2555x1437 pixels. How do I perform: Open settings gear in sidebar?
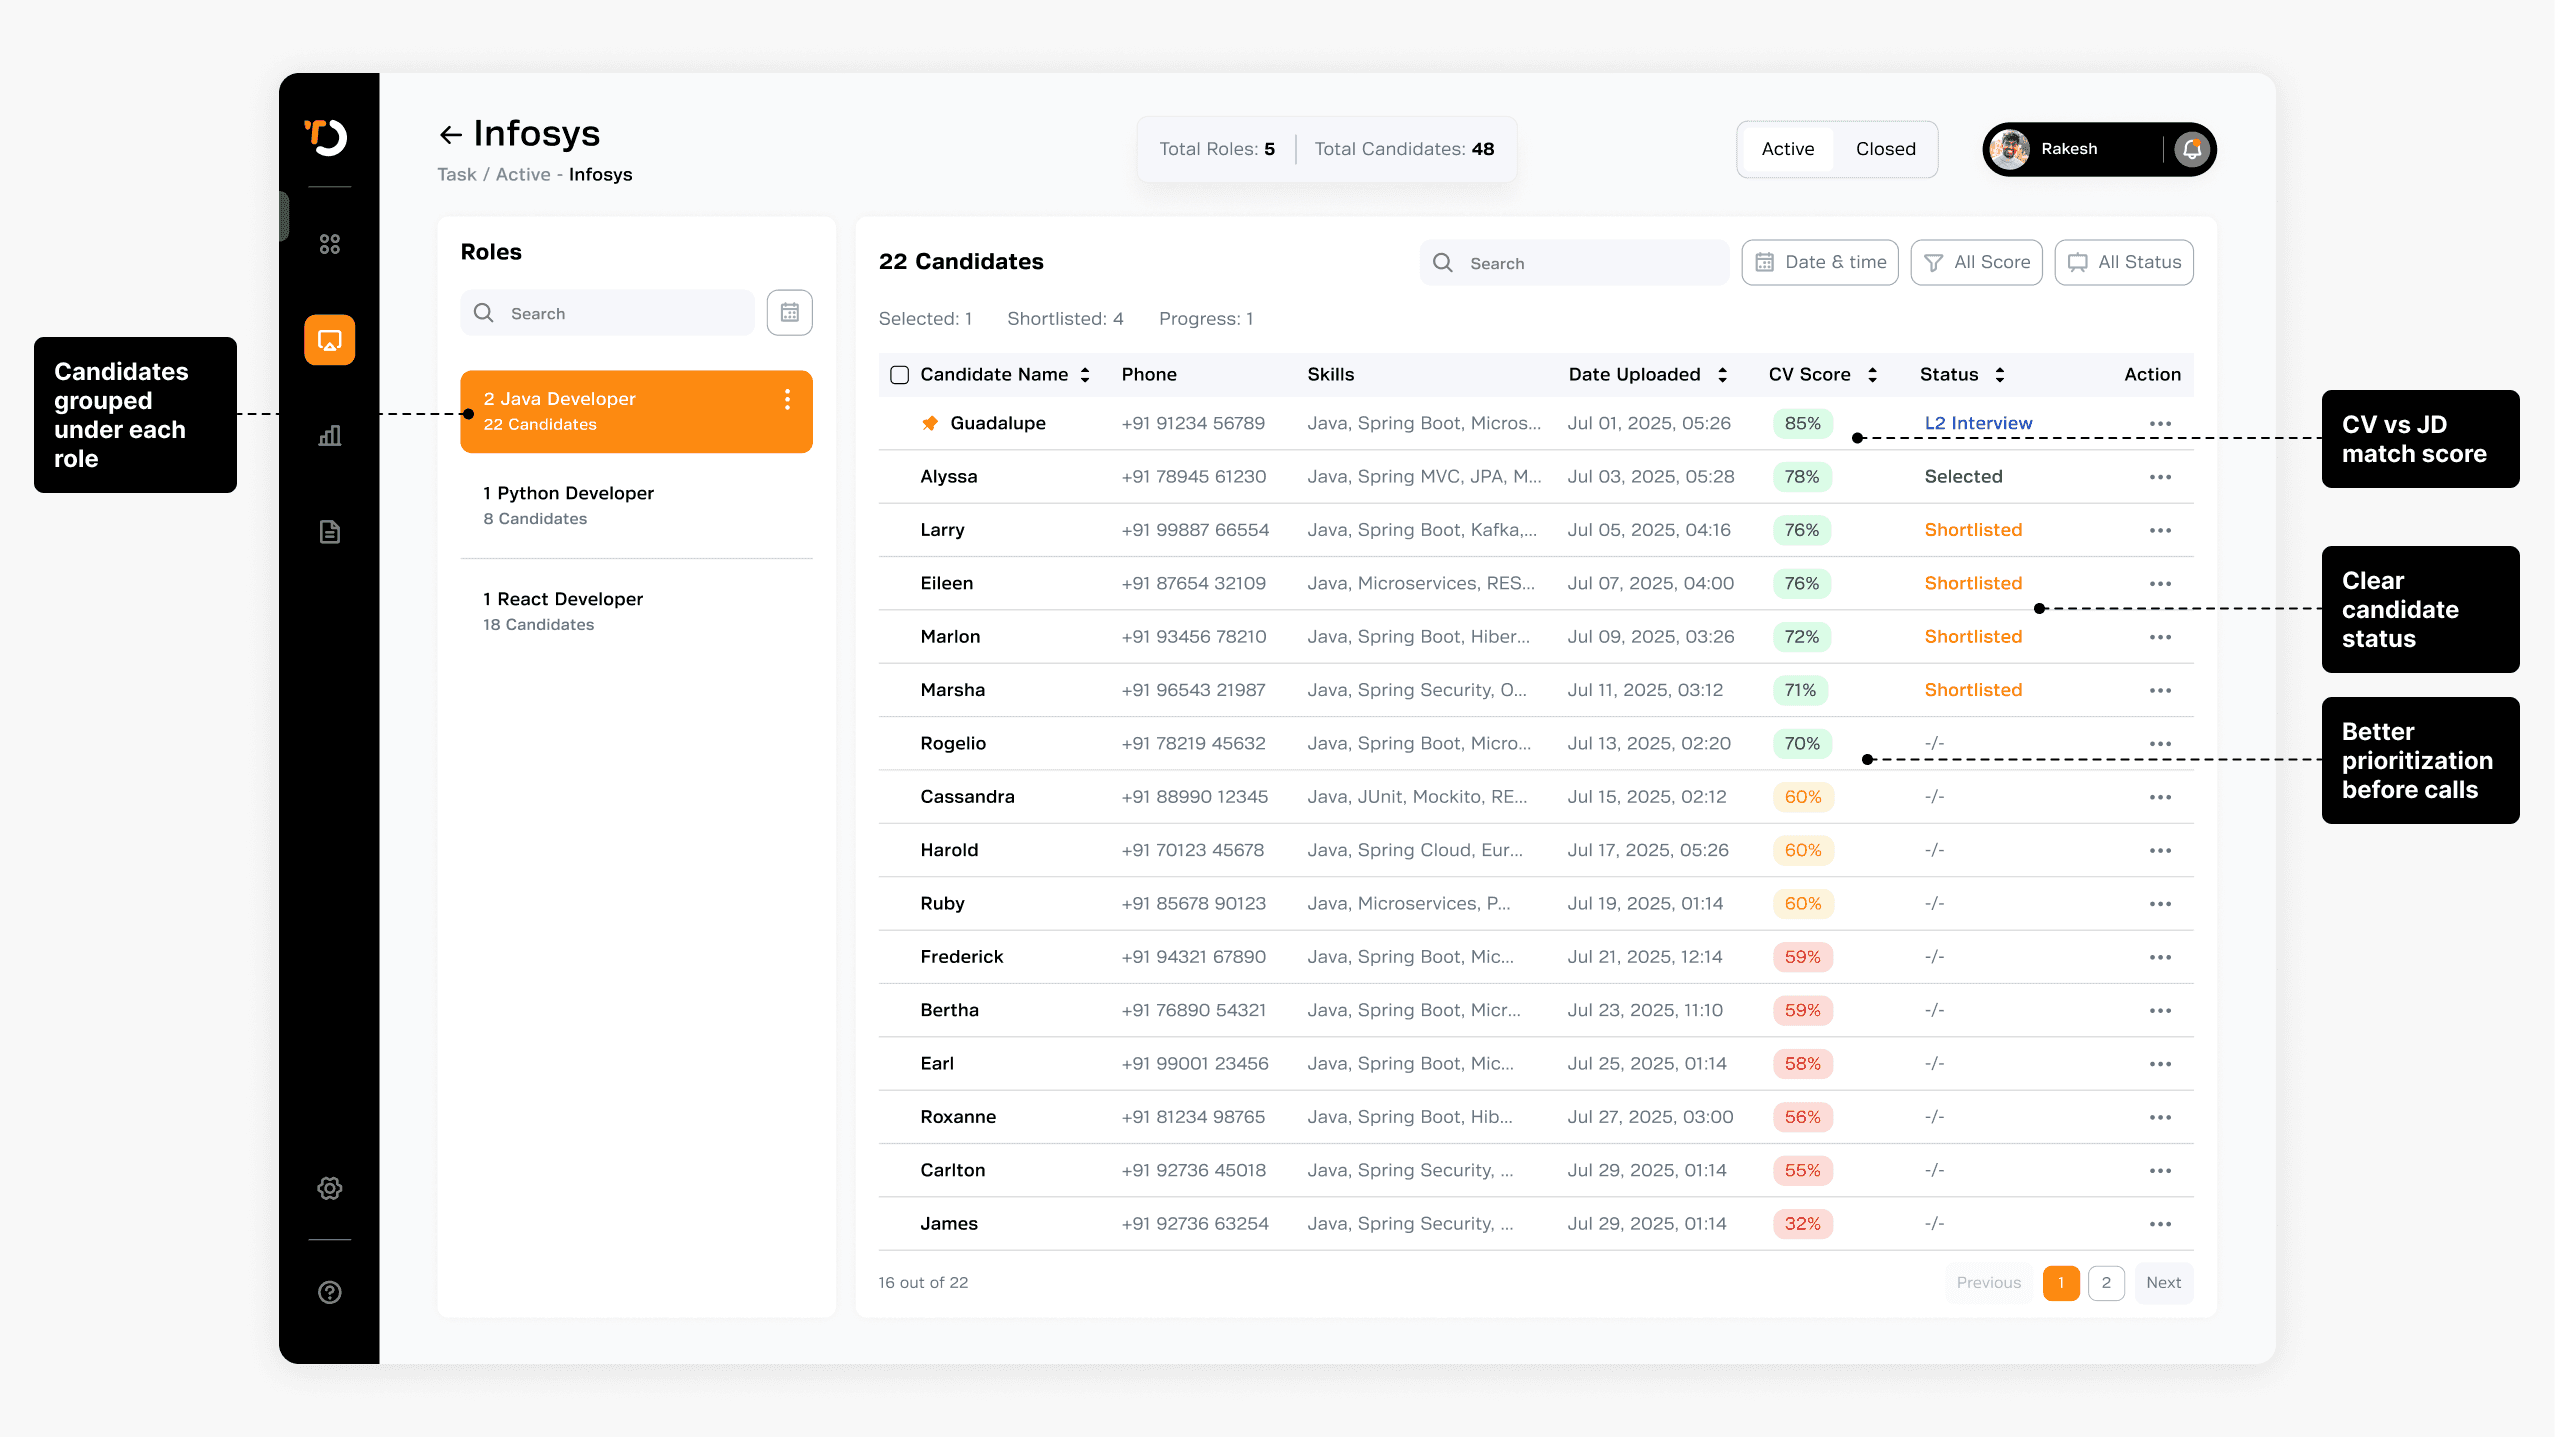[330, 1188]
